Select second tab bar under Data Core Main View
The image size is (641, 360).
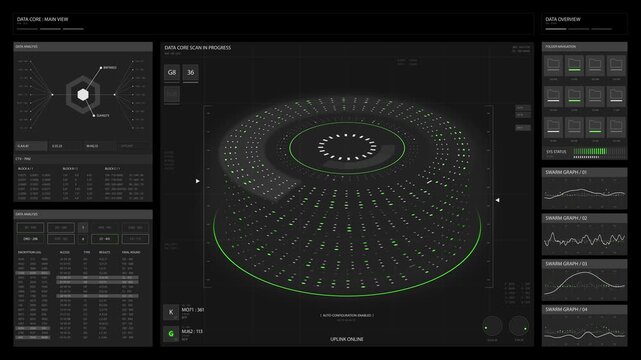point(50,29)
